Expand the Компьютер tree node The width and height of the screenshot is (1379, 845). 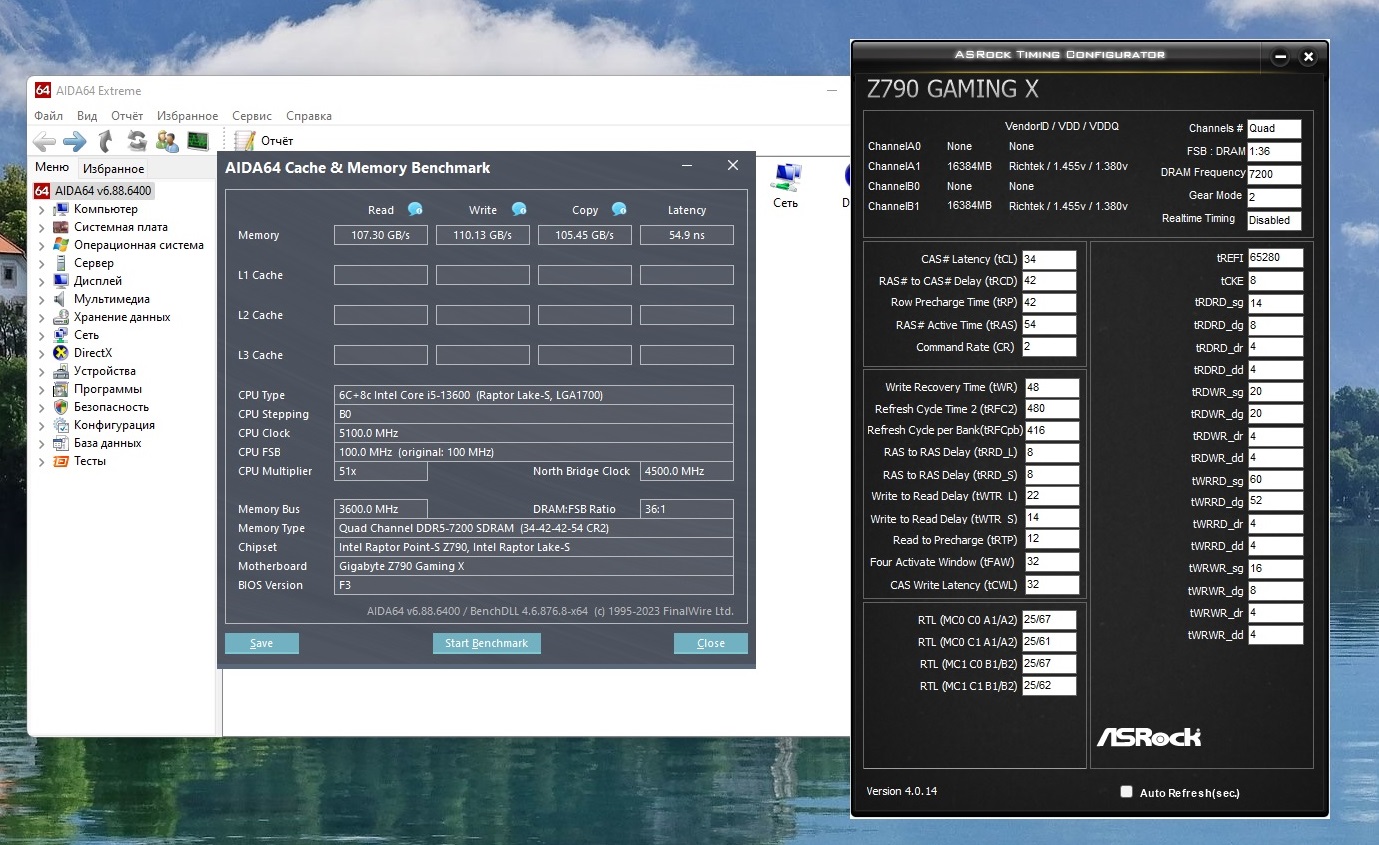pos(41,209)
